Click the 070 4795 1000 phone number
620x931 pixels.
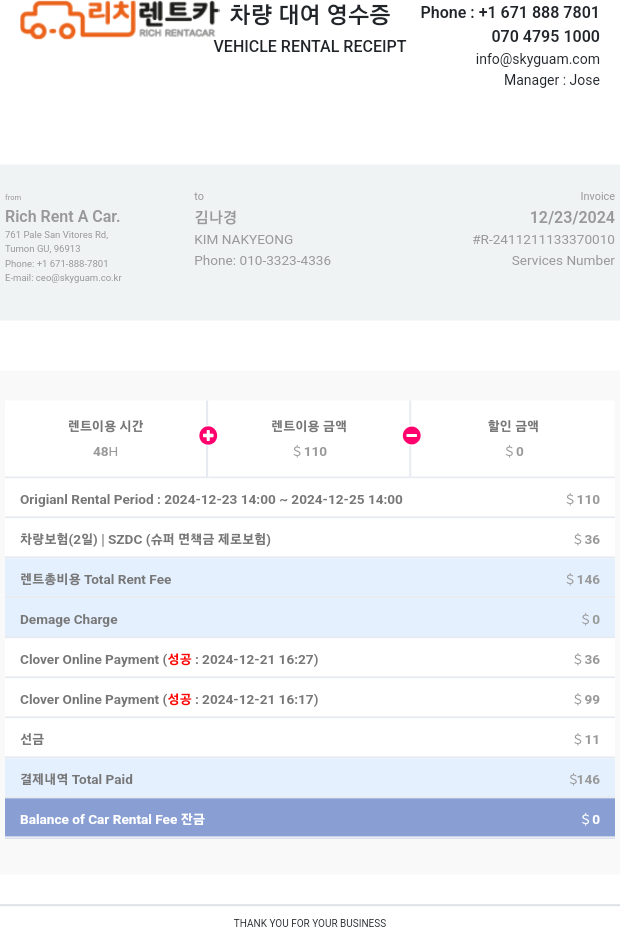[x=545, y=36]
